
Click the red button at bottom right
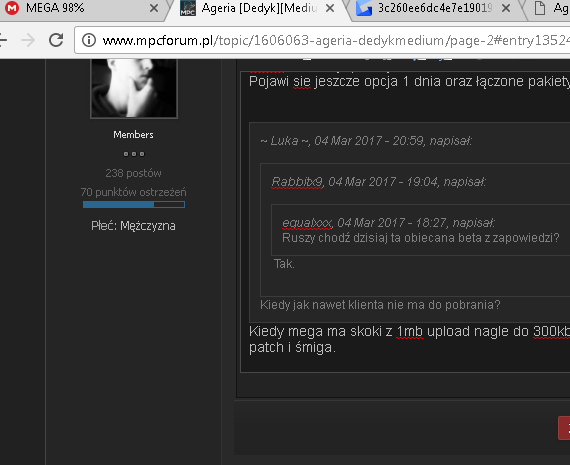point(564,428)
